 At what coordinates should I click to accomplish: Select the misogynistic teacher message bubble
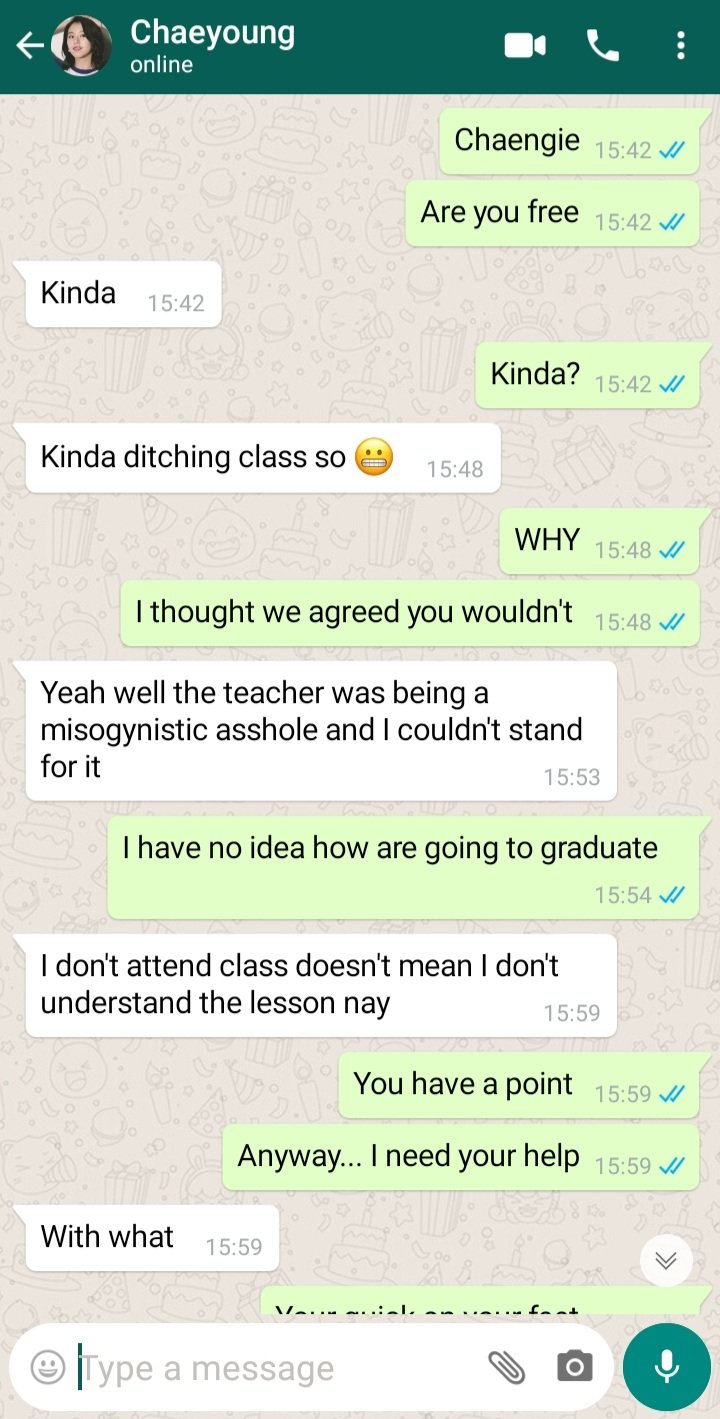321,730
